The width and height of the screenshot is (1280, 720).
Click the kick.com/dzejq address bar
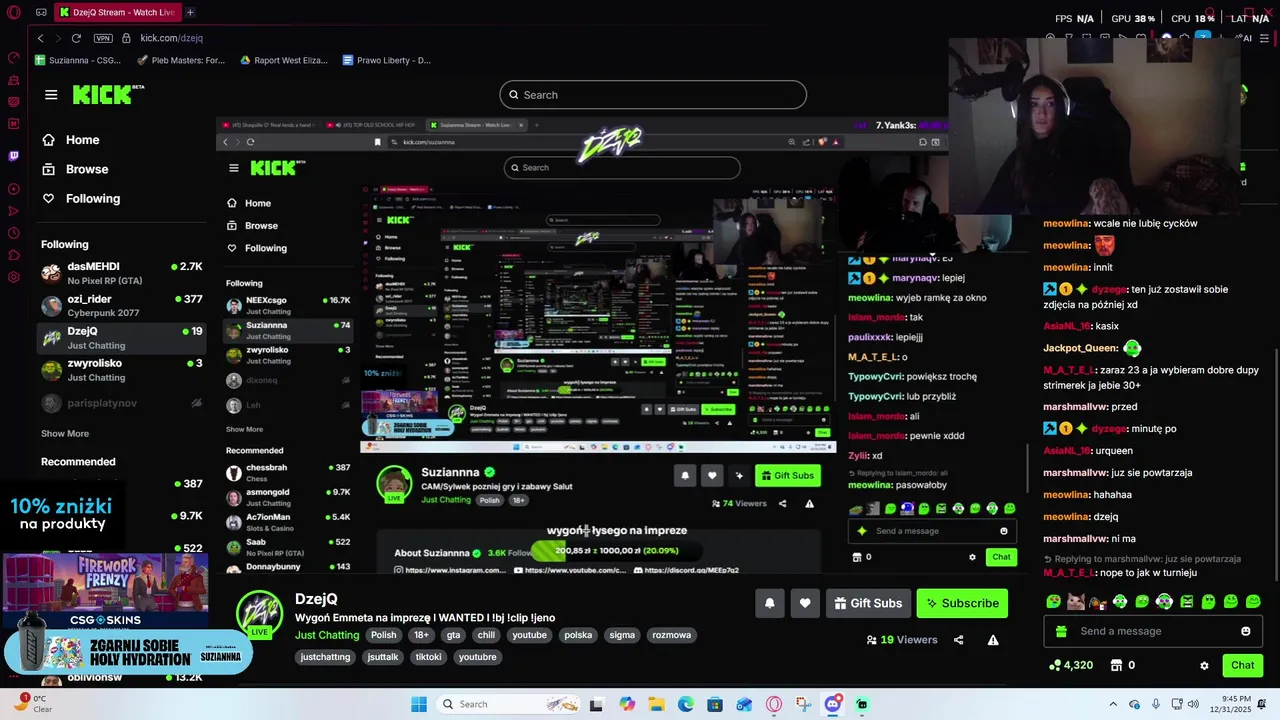(172, 38)
